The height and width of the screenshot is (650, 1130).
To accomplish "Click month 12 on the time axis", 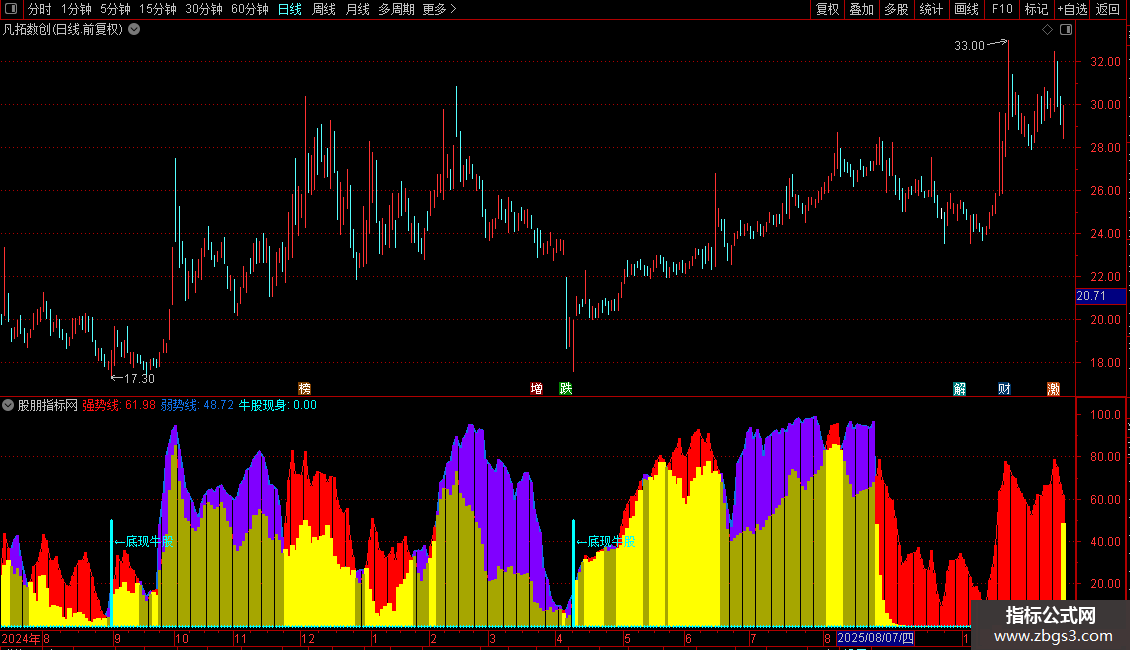I will pyautogui.click(x=308, y=638).
